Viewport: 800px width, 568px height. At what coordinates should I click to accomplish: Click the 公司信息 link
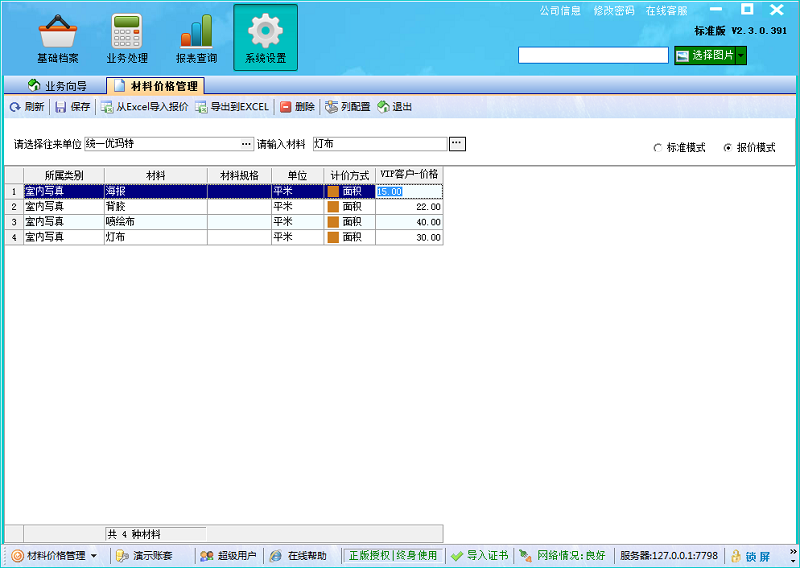click(x=560, y=11)
